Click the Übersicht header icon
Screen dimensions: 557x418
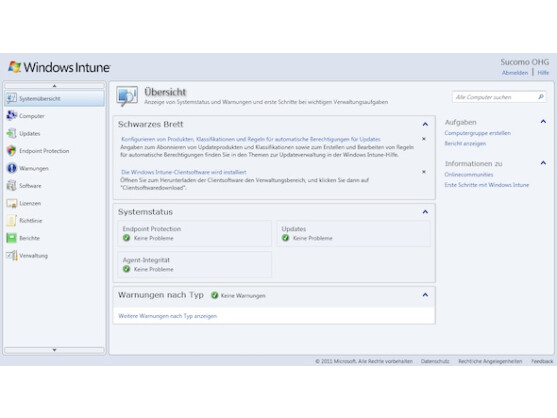(x=127, y=96)
